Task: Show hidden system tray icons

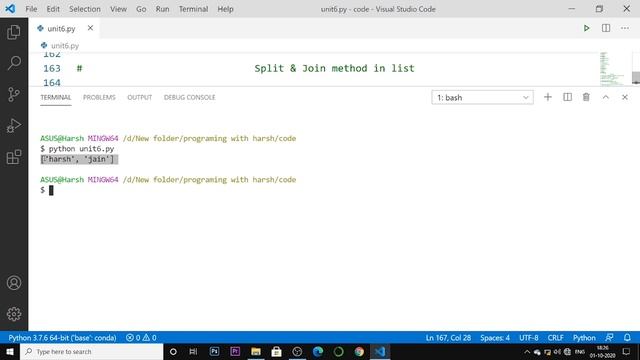Action: pyautogui.click(x=527, y=352)
